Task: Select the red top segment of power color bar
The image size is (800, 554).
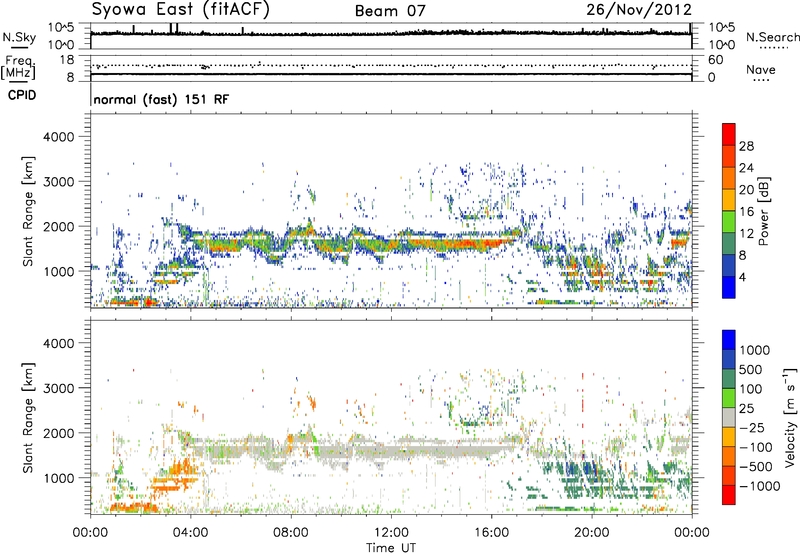Action: [x=729, y=135]
